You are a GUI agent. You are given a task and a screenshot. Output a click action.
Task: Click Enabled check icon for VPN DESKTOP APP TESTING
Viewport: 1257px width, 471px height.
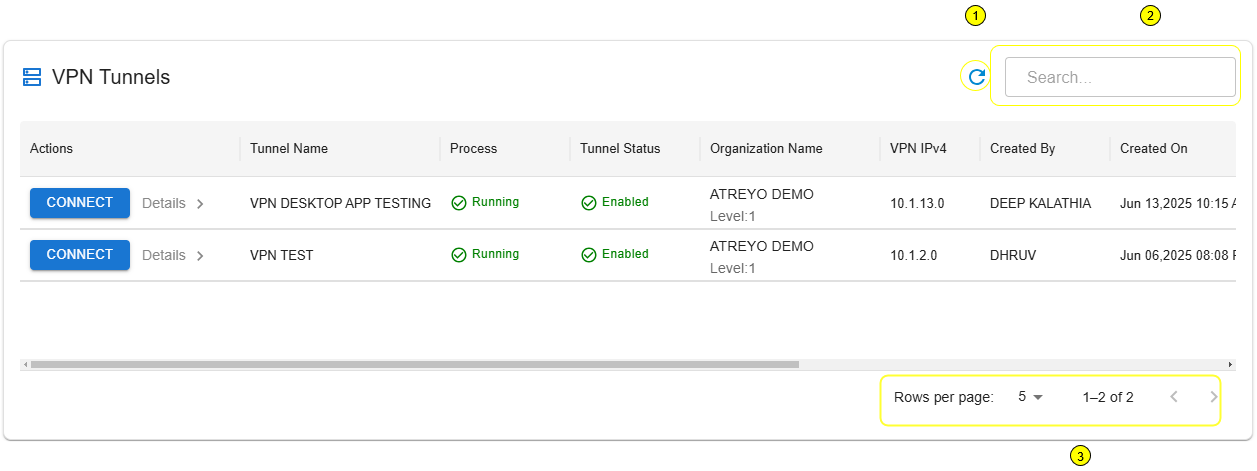pyautogui.click(x=589, y=203)
